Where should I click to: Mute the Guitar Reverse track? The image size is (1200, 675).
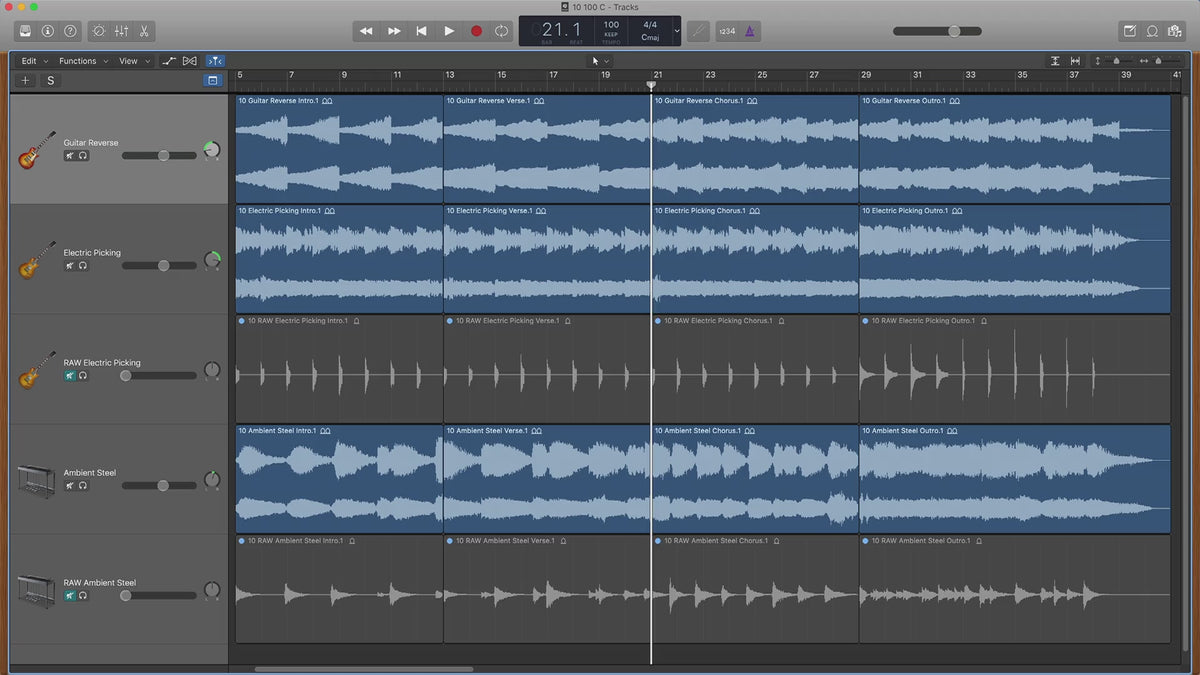[x=70, y=156]
